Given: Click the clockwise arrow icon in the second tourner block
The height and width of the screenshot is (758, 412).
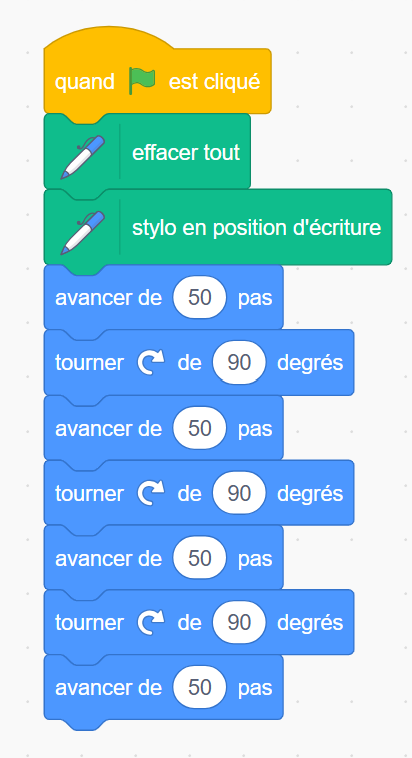Looking at the screenshot, I should tap(151, 493).
